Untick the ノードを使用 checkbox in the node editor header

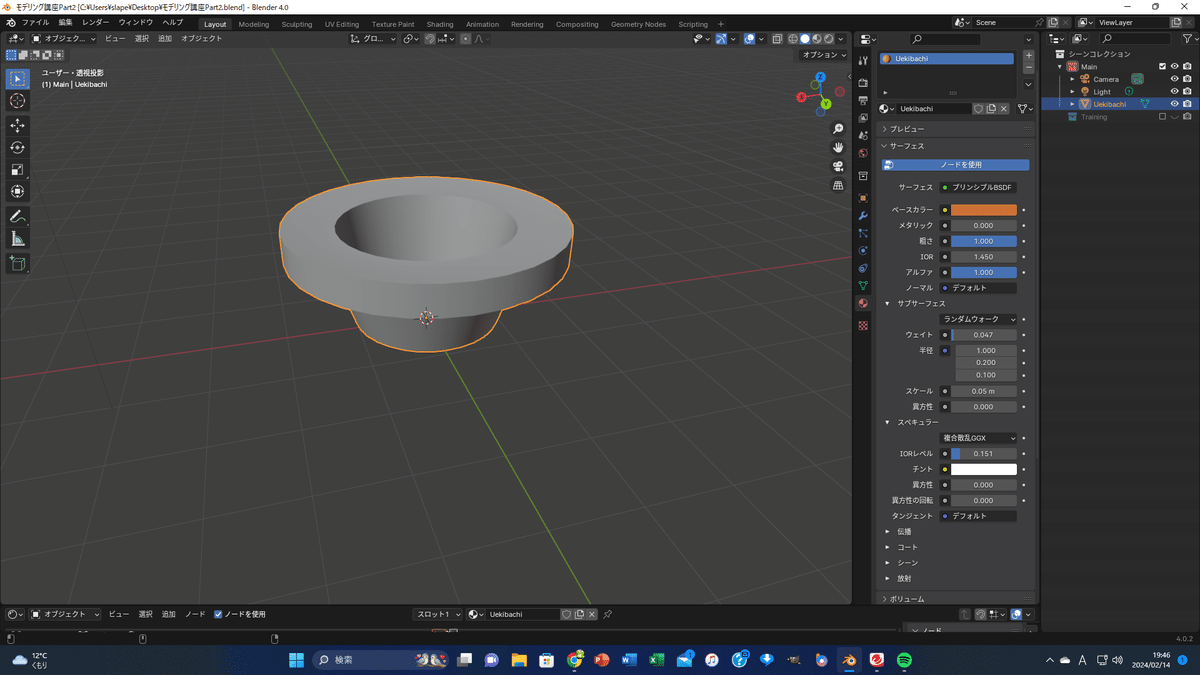coord(218,614)
